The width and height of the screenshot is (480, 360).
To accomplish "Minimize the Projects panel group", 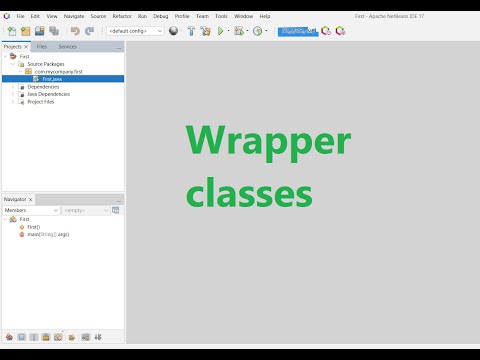I will coord(119,48).
